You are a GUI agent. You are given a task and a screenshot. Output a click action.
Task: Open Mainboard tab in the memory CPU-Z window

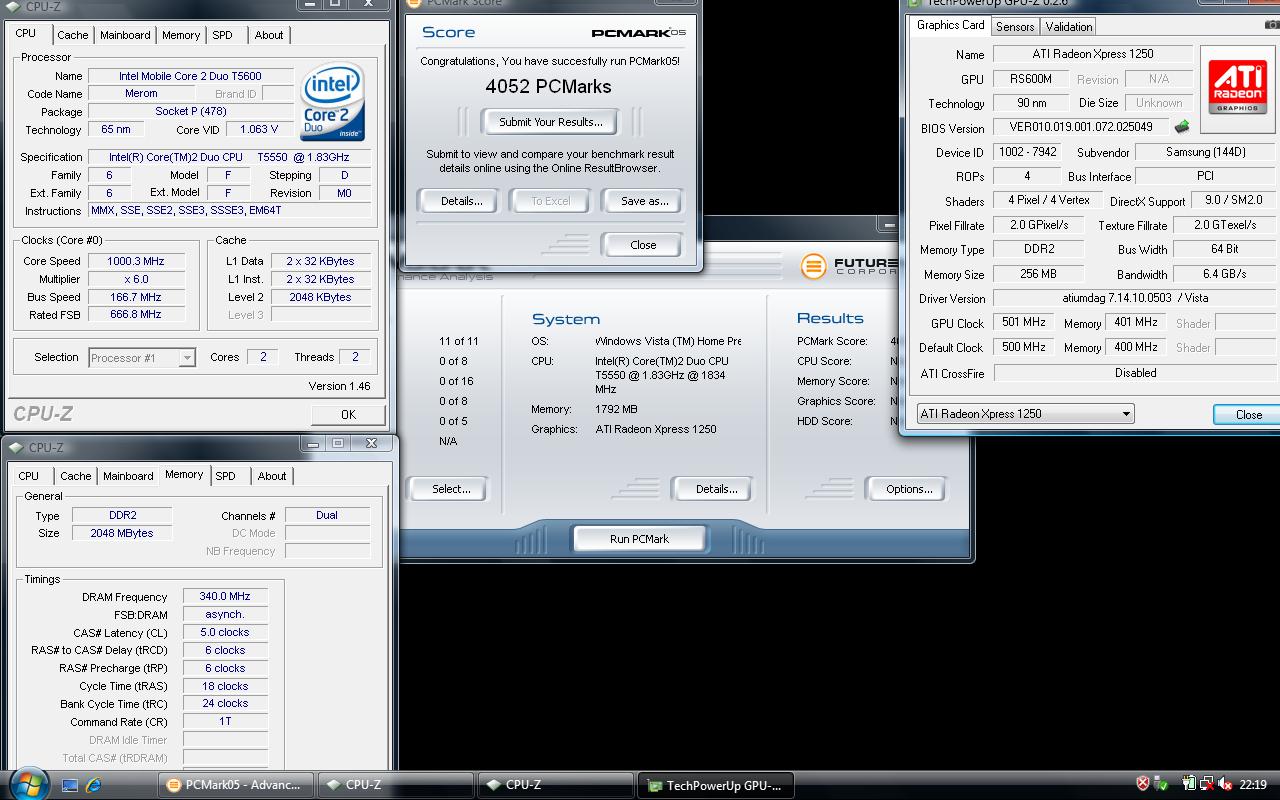(128, 476)
